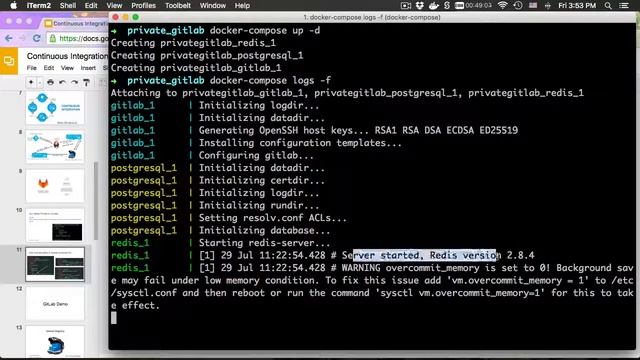The width and height of the screenshot is (640, 360).
Task: Open the View menu in Google Slides
Action: click(x=67, y=68)
